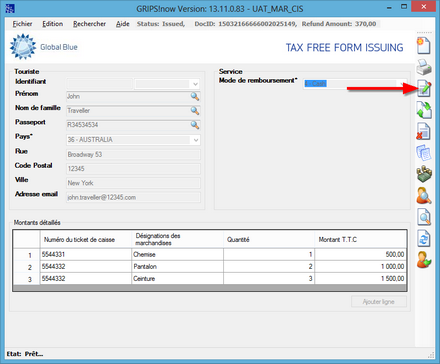The width and height of the screenshot is (440, 364).
Task: Click the search document magnifier icon
Action: point(424,217)
